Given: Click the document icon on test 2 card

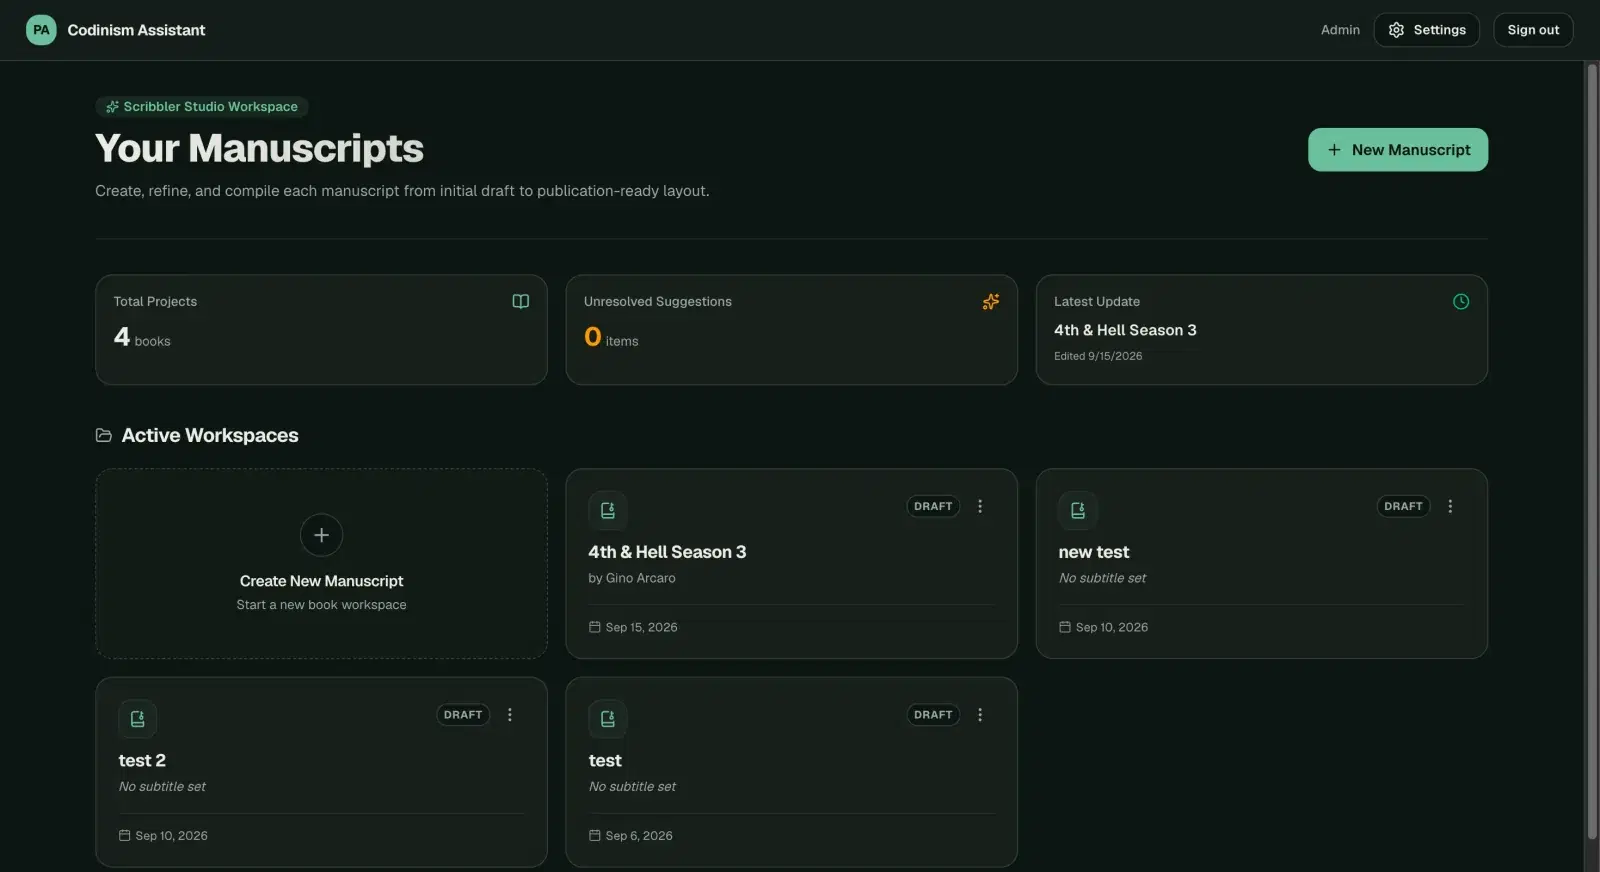Looking at the screenshot, I should click(x=137, y=718).
